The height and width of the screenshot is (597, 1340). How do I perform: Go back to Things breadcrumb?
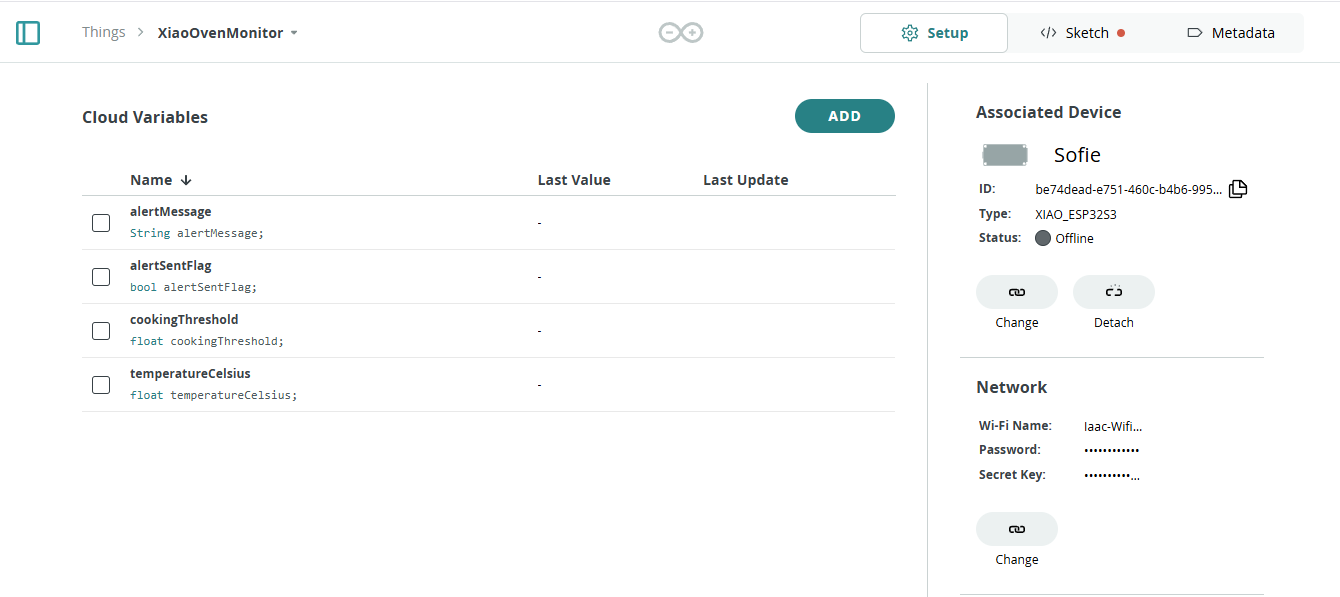pyautogui.click(x=104, y=32)
